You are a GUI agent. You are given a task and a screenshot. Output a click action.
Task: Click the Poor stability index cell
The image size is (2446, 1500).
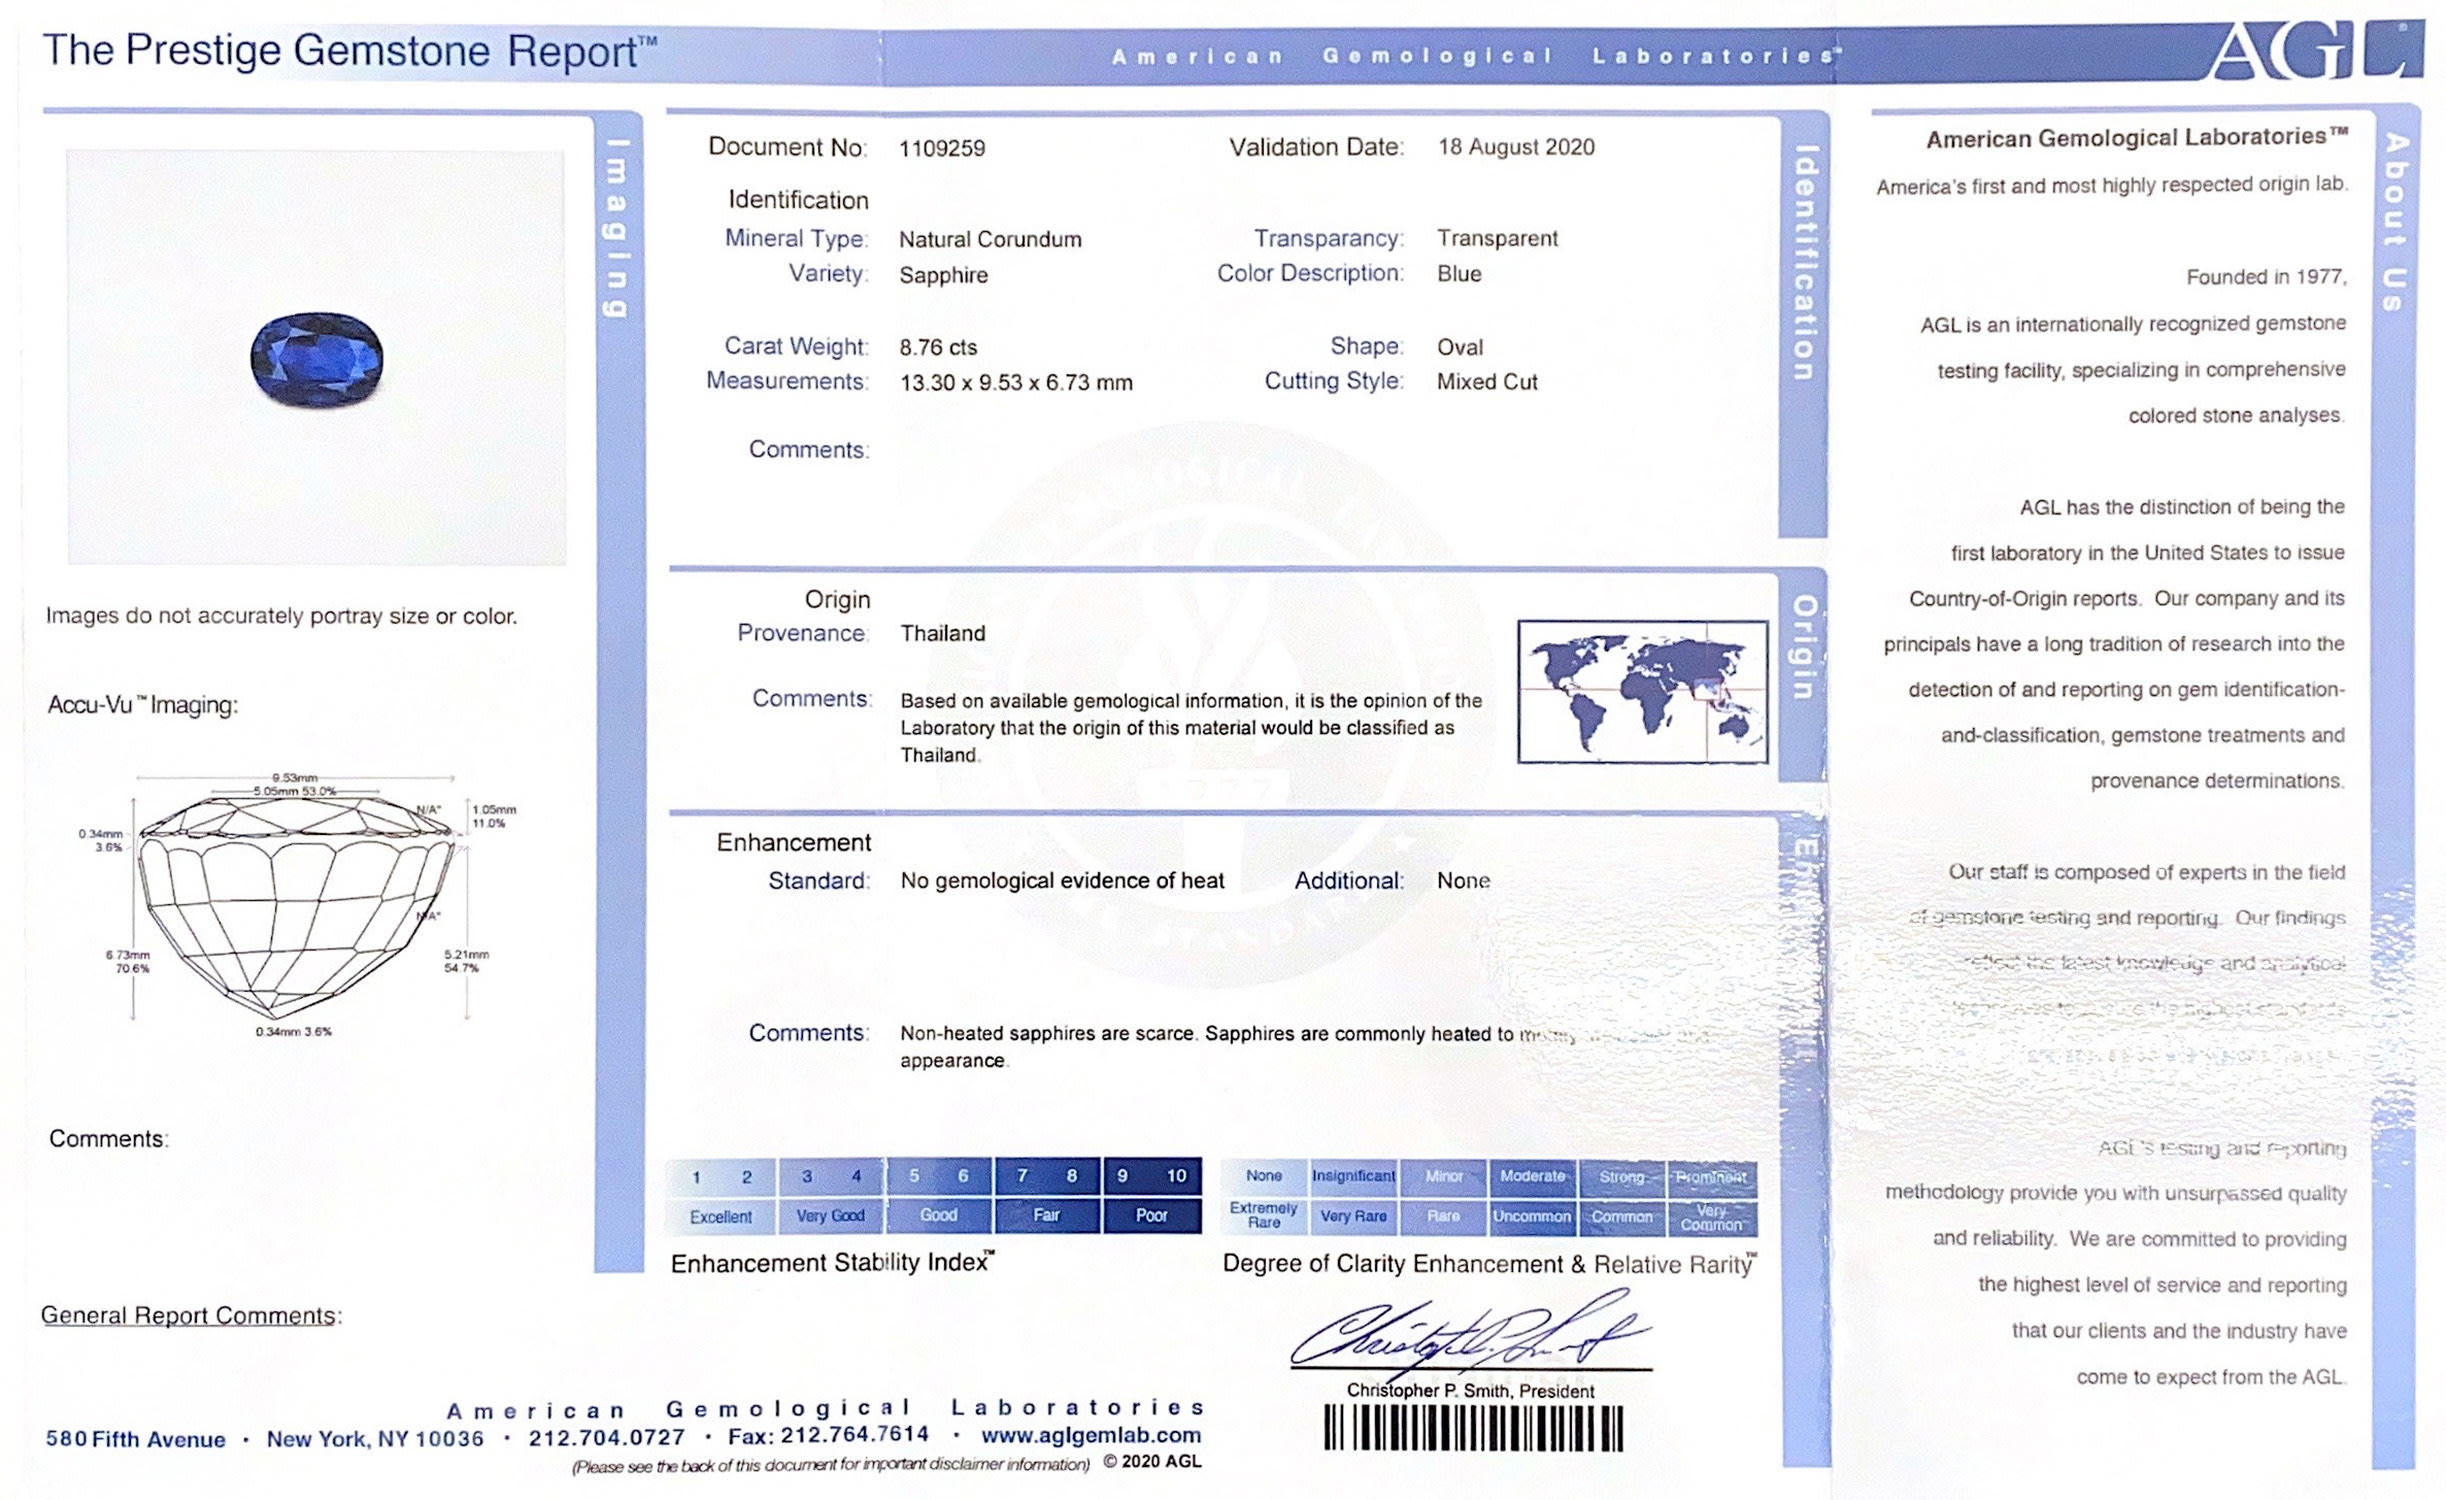click(1151, 1216)
